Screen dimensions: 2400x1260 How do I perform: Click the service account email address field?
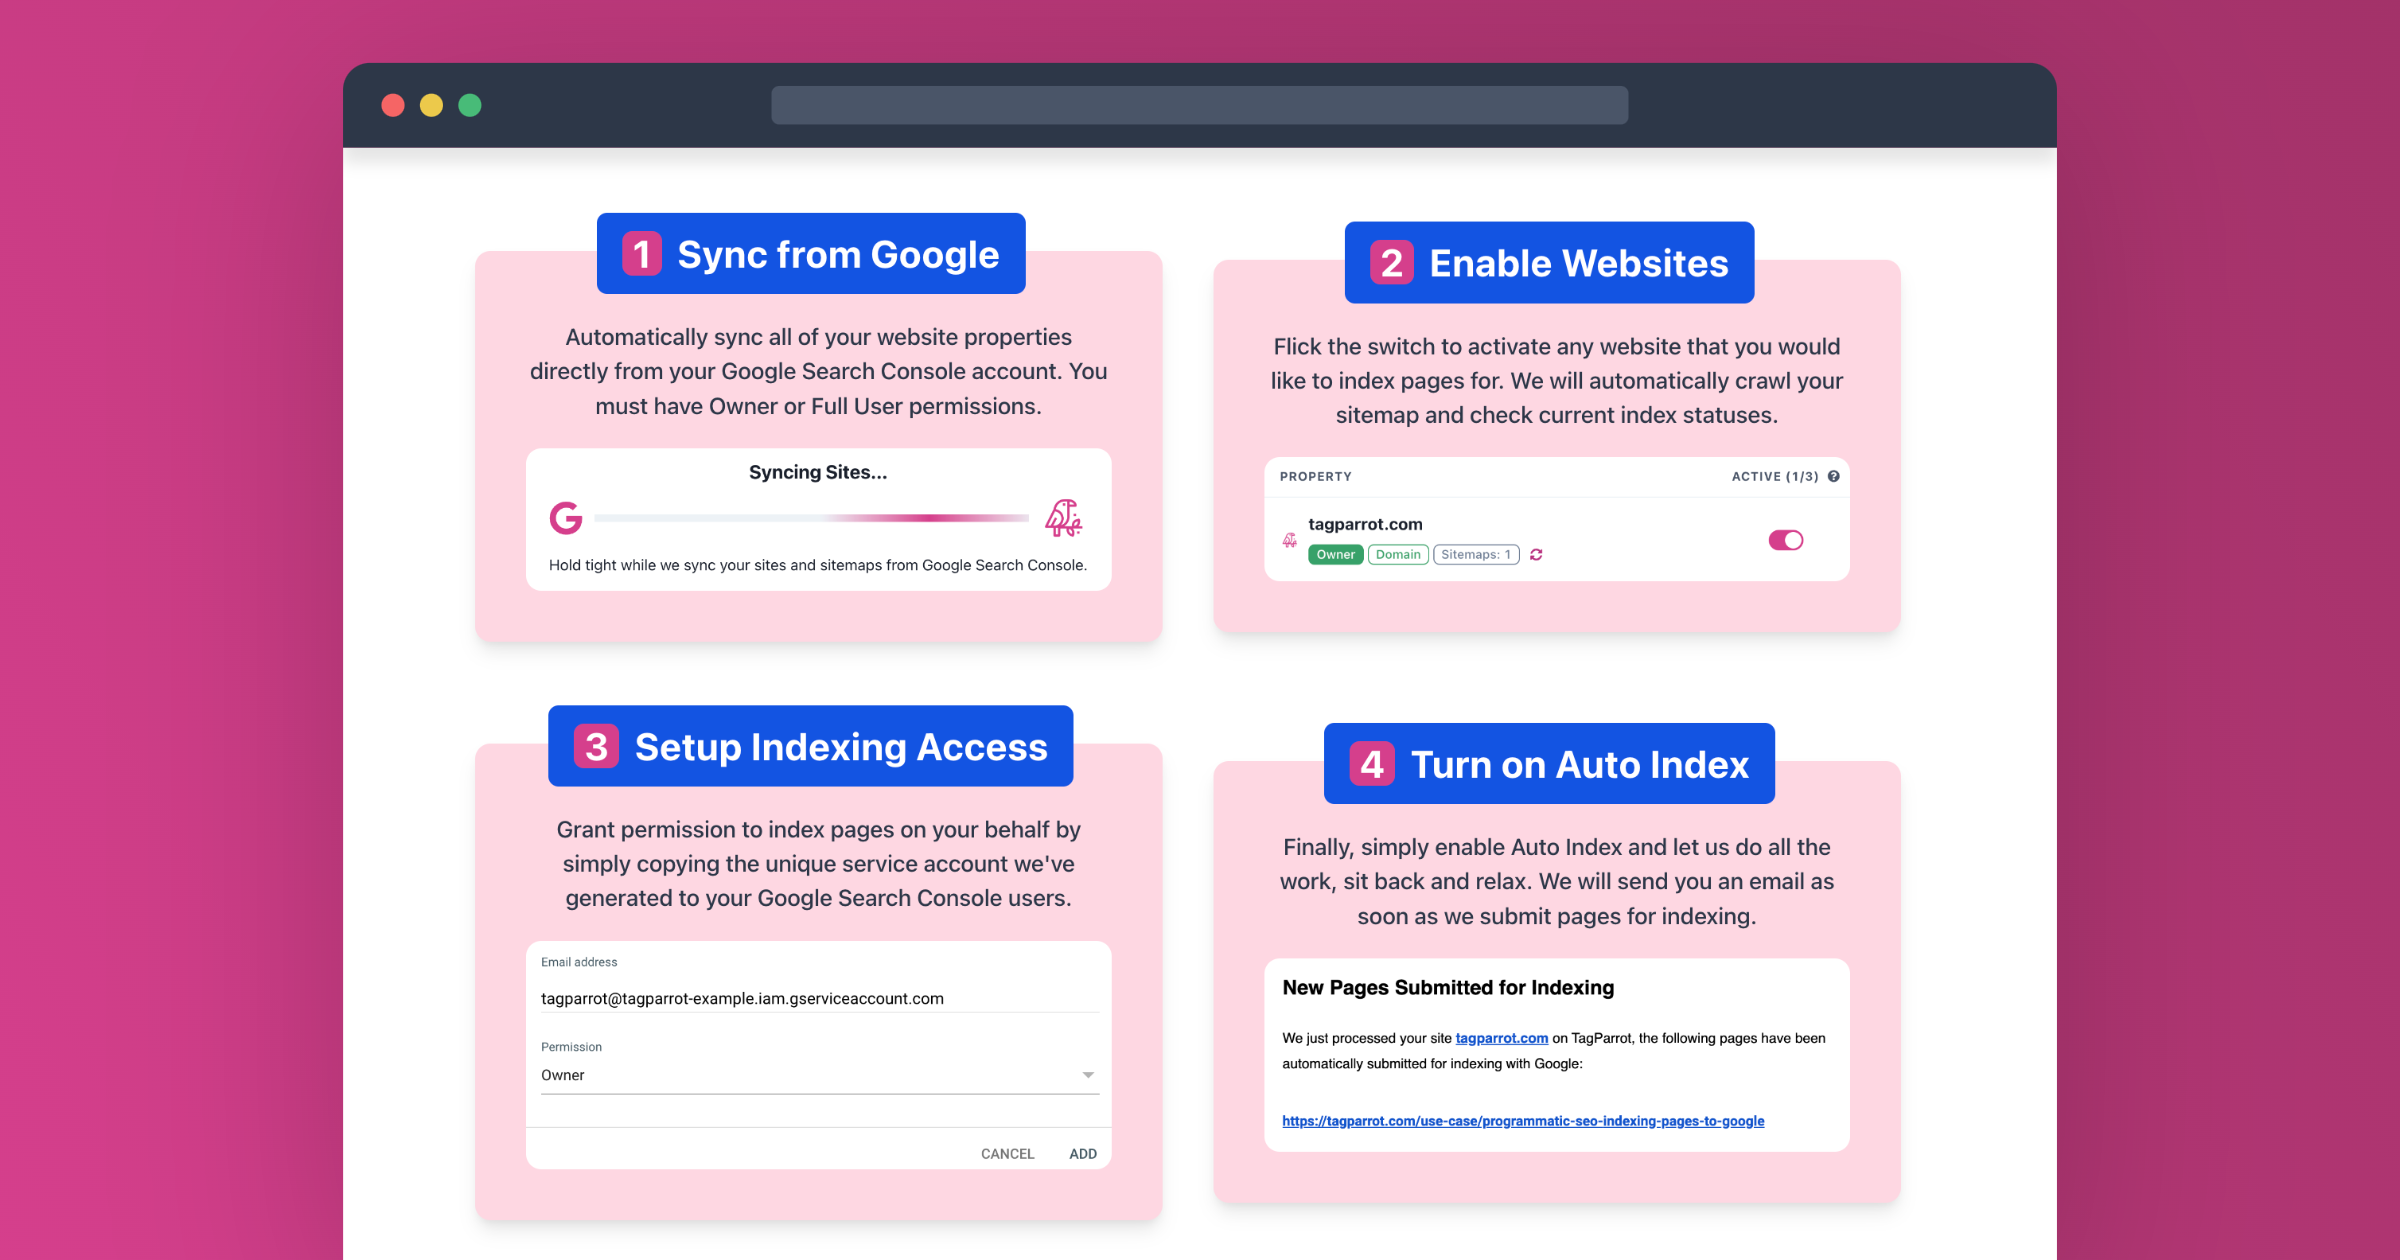[819, 998]
